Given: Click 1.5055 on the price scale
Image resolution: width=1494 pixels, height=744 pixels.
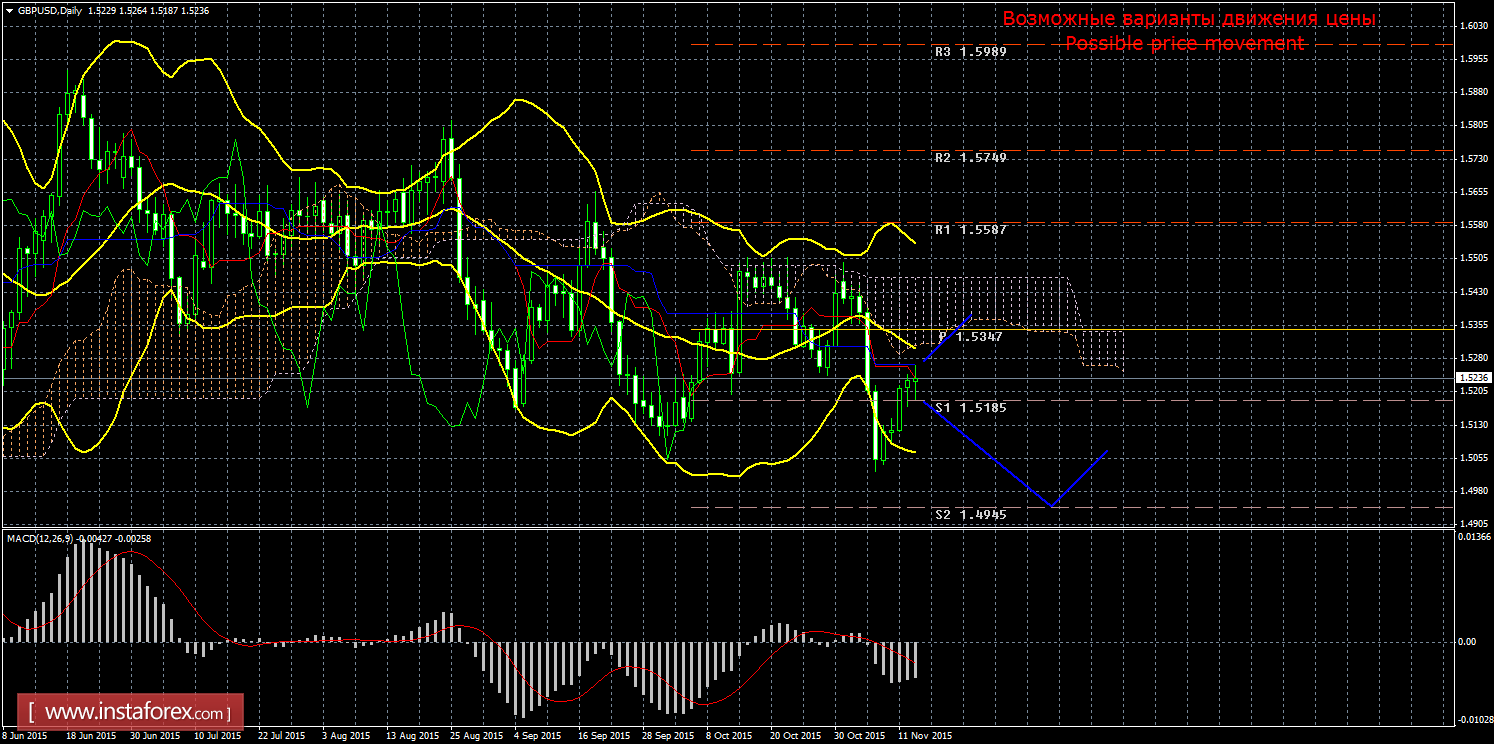Looking at the screenshot, I should 1474,458.
